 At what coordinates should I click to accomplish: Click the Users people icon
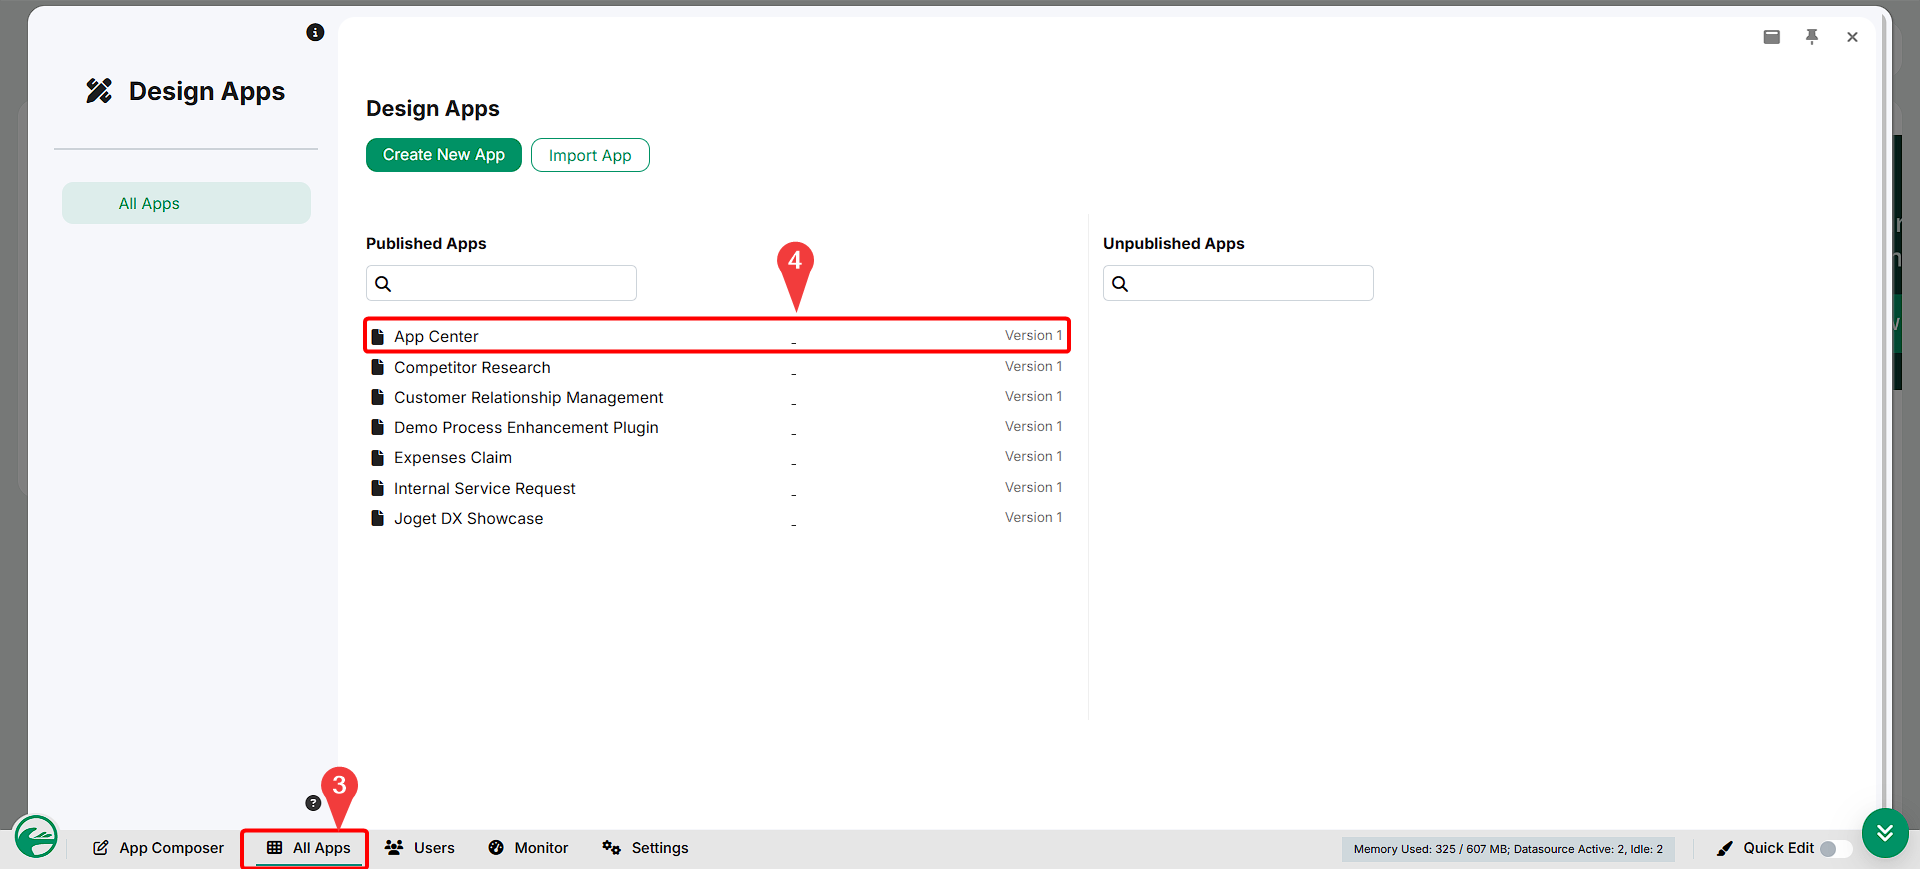pos(394,848)
